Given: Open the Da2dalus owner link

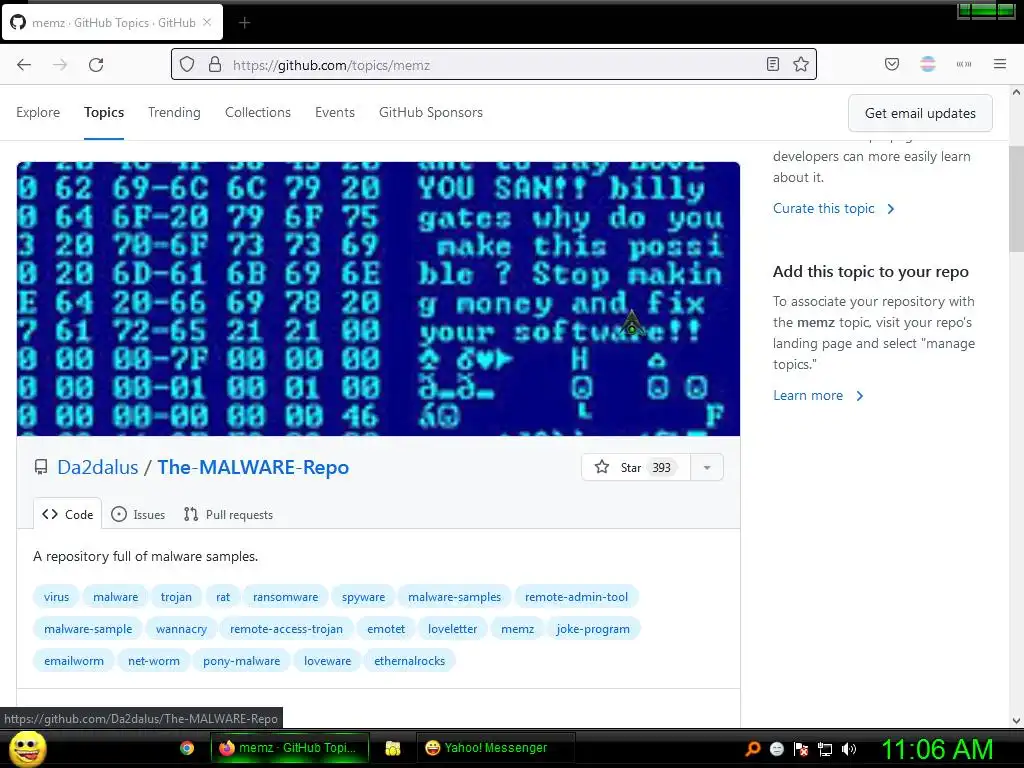Looking at the screenshot, I should (x=98, y=467).
